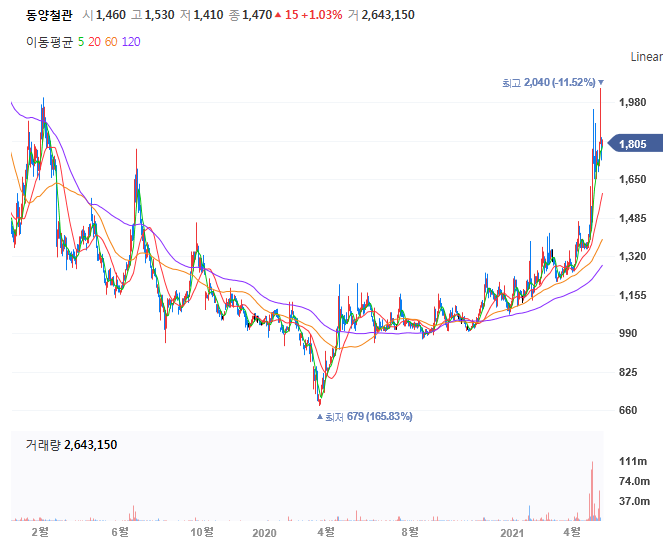Image resolution: width=663 pixels, height=556 pixels.
Task: Select the 20-day moving average label
Action: [94, 42]
